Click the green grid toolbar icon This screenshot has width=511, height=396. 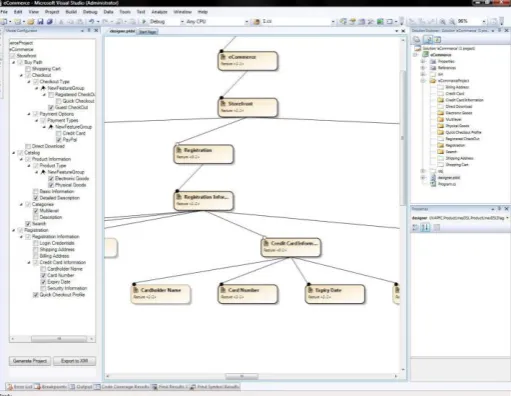coord(380,21)
